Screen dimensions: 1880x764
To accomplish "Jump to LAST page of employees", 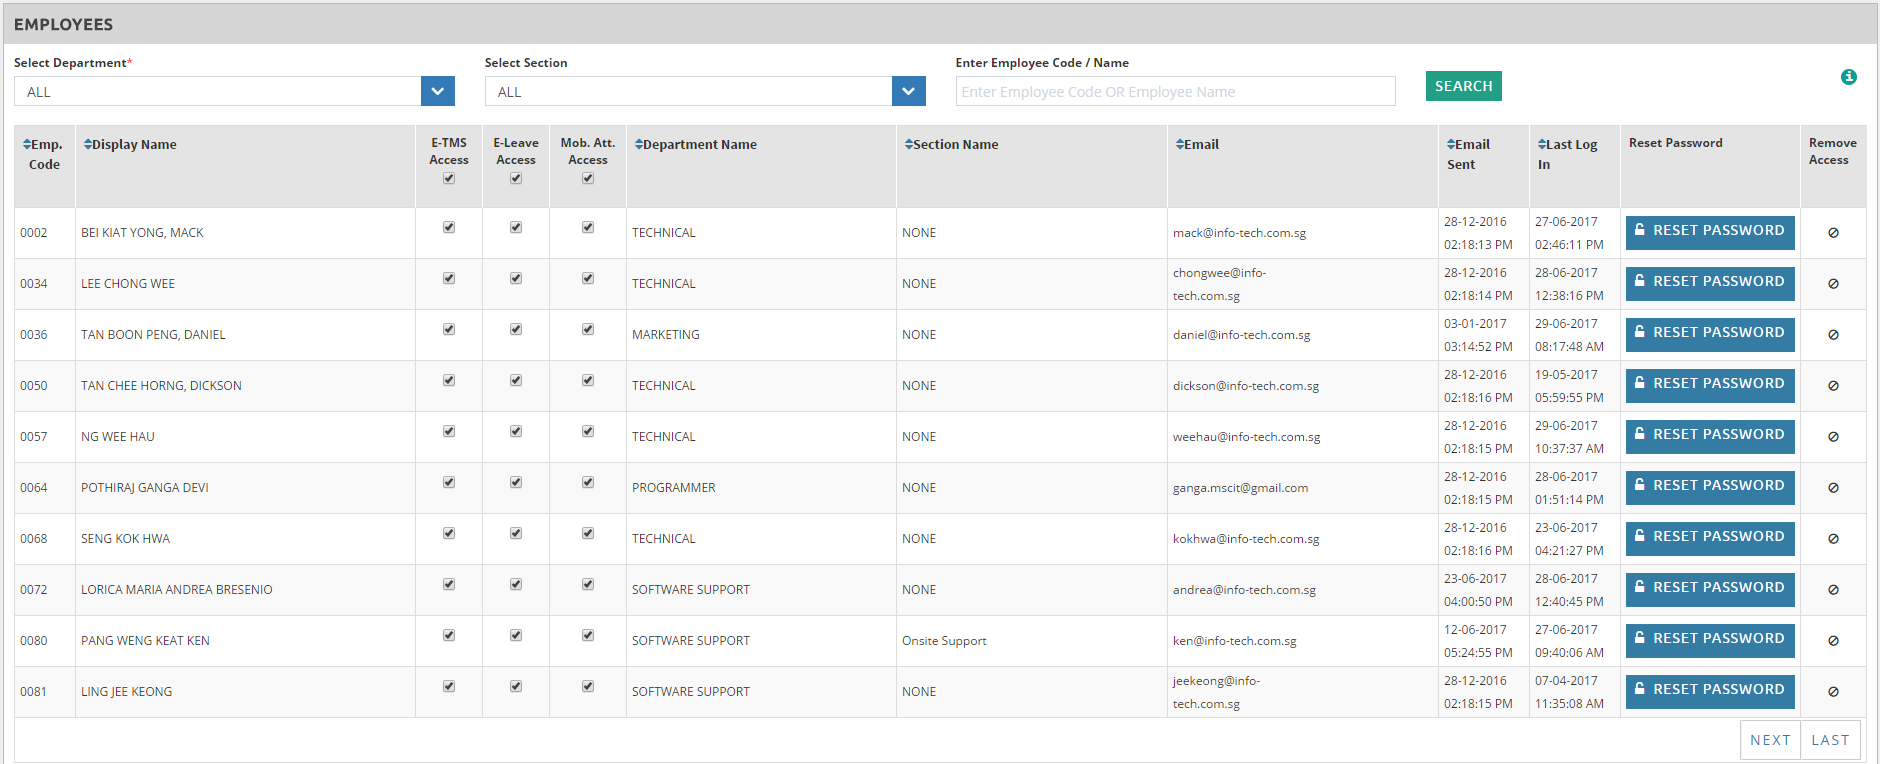I will [x=1830, y=740].
